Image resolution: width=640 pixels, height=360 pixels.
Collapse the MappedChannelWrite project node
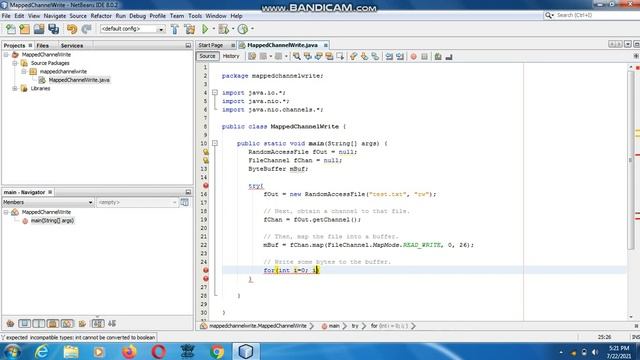[x=6, y=55]
